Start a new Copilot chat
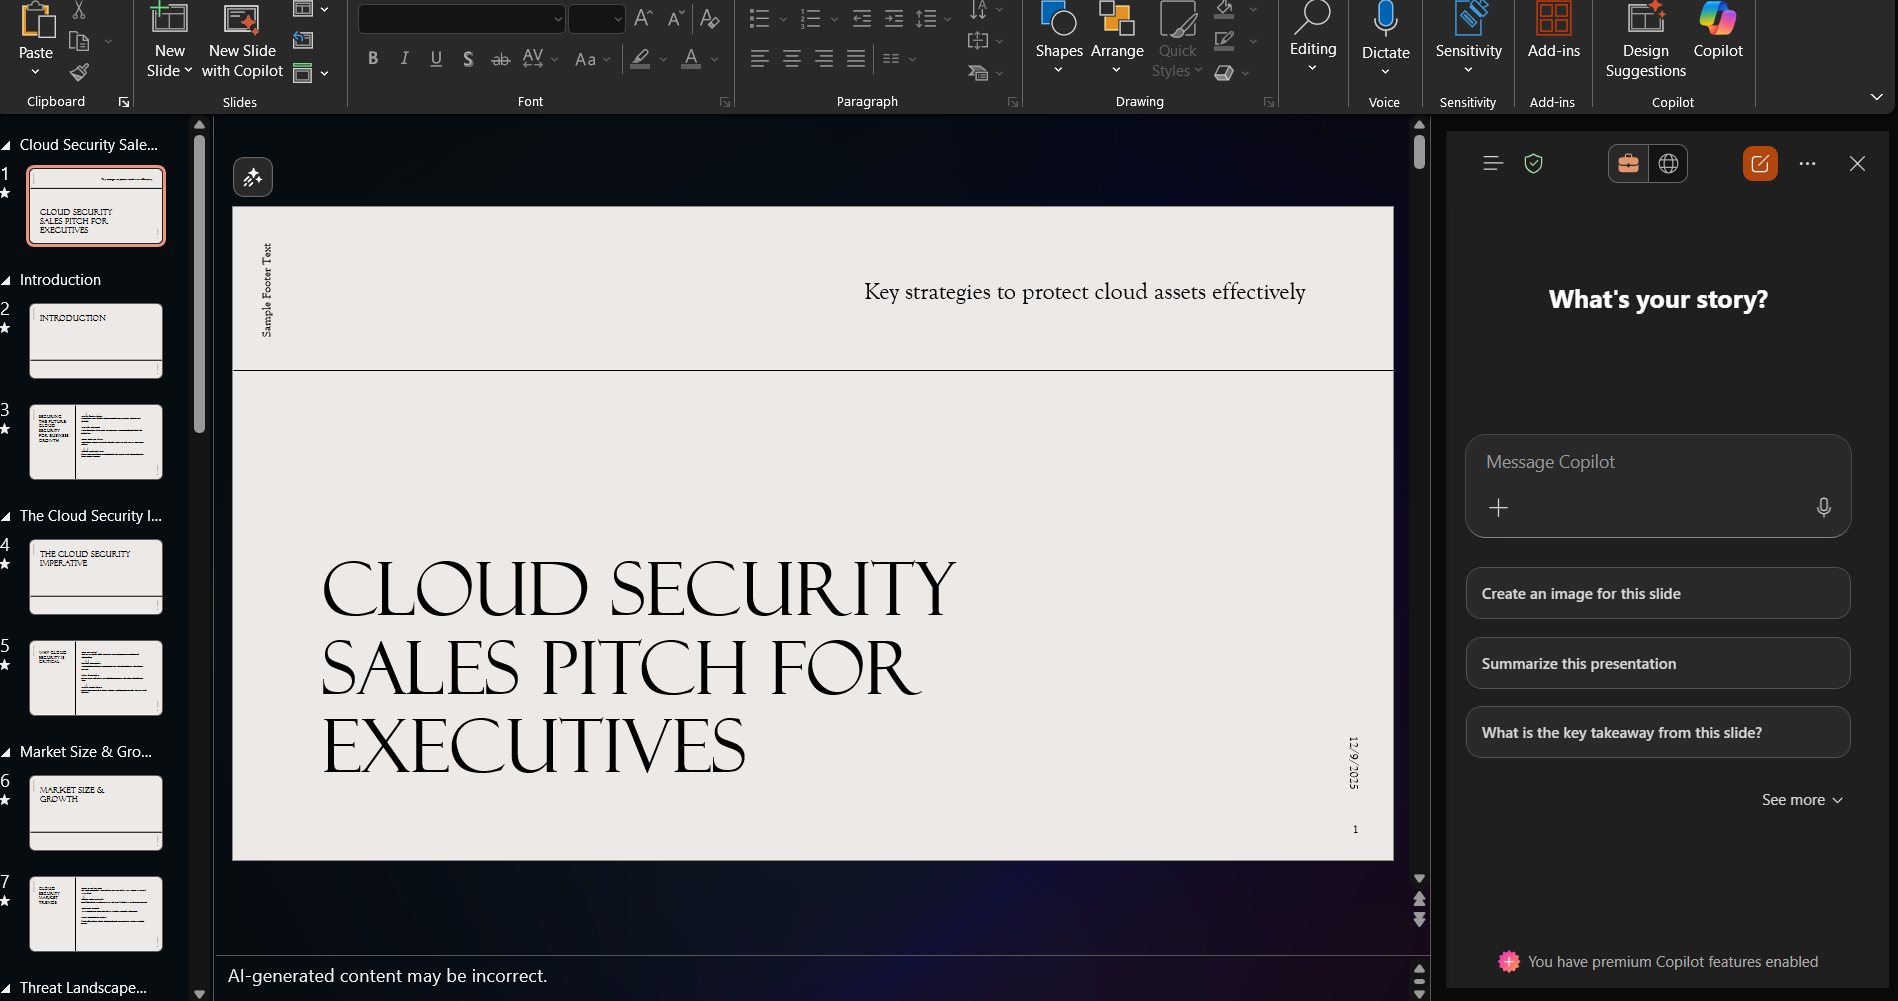 tap(1760, 164)
